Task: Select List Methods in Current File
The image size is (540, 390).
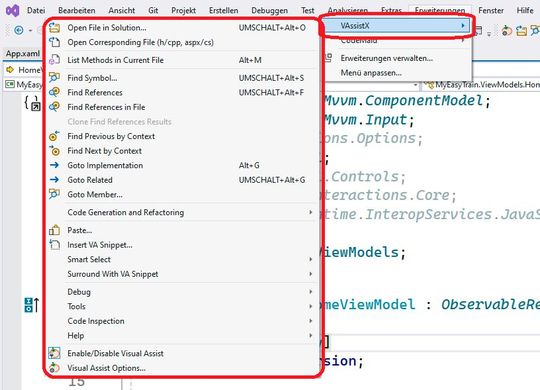Action: click(x=181, y=60)
